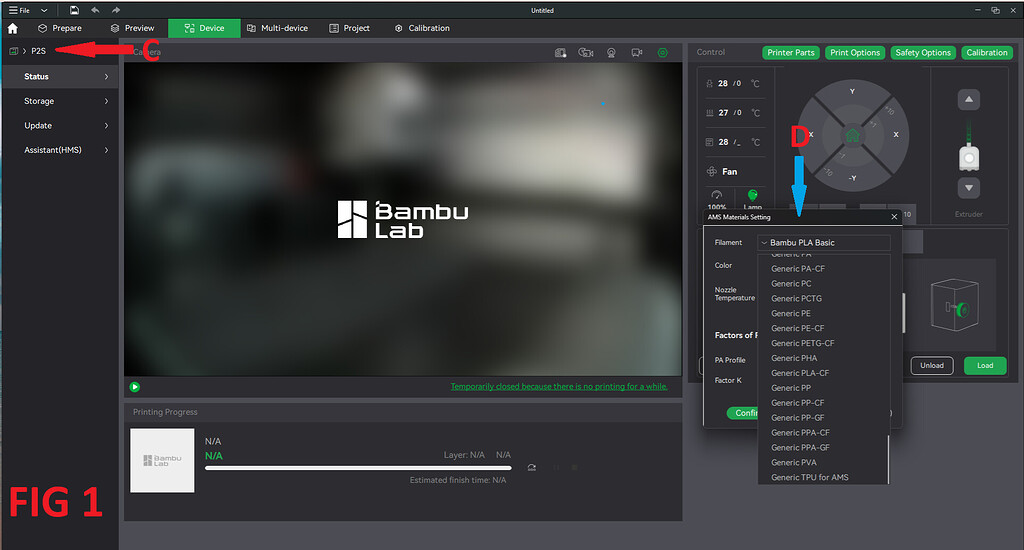Click the refresh icon beside the print progress bar
This screenshot has height=550, width=1024.
coord(532,468)
